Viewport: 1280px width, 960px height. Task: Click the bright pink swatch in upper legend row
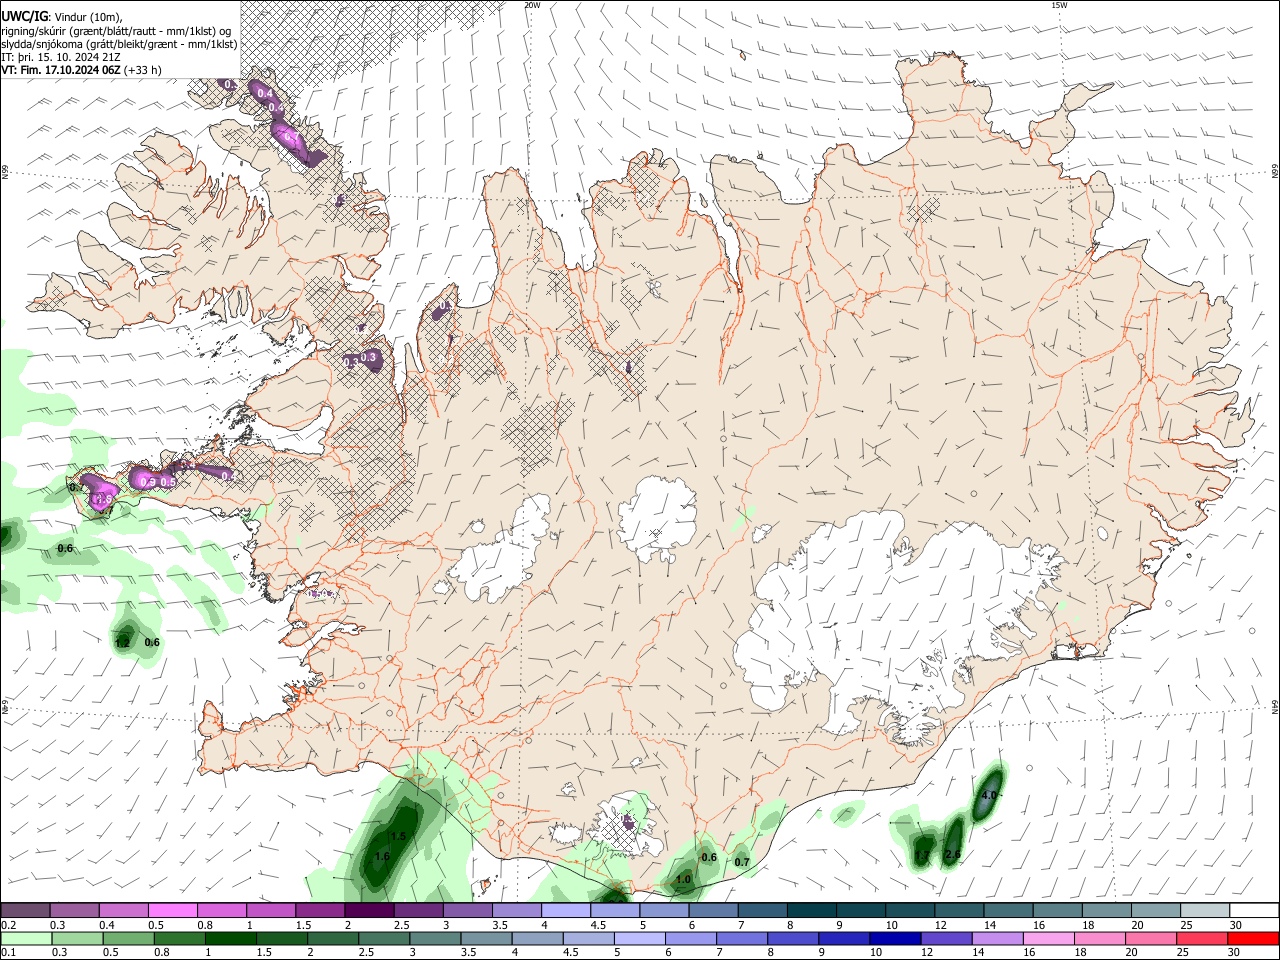pos(172,911)
